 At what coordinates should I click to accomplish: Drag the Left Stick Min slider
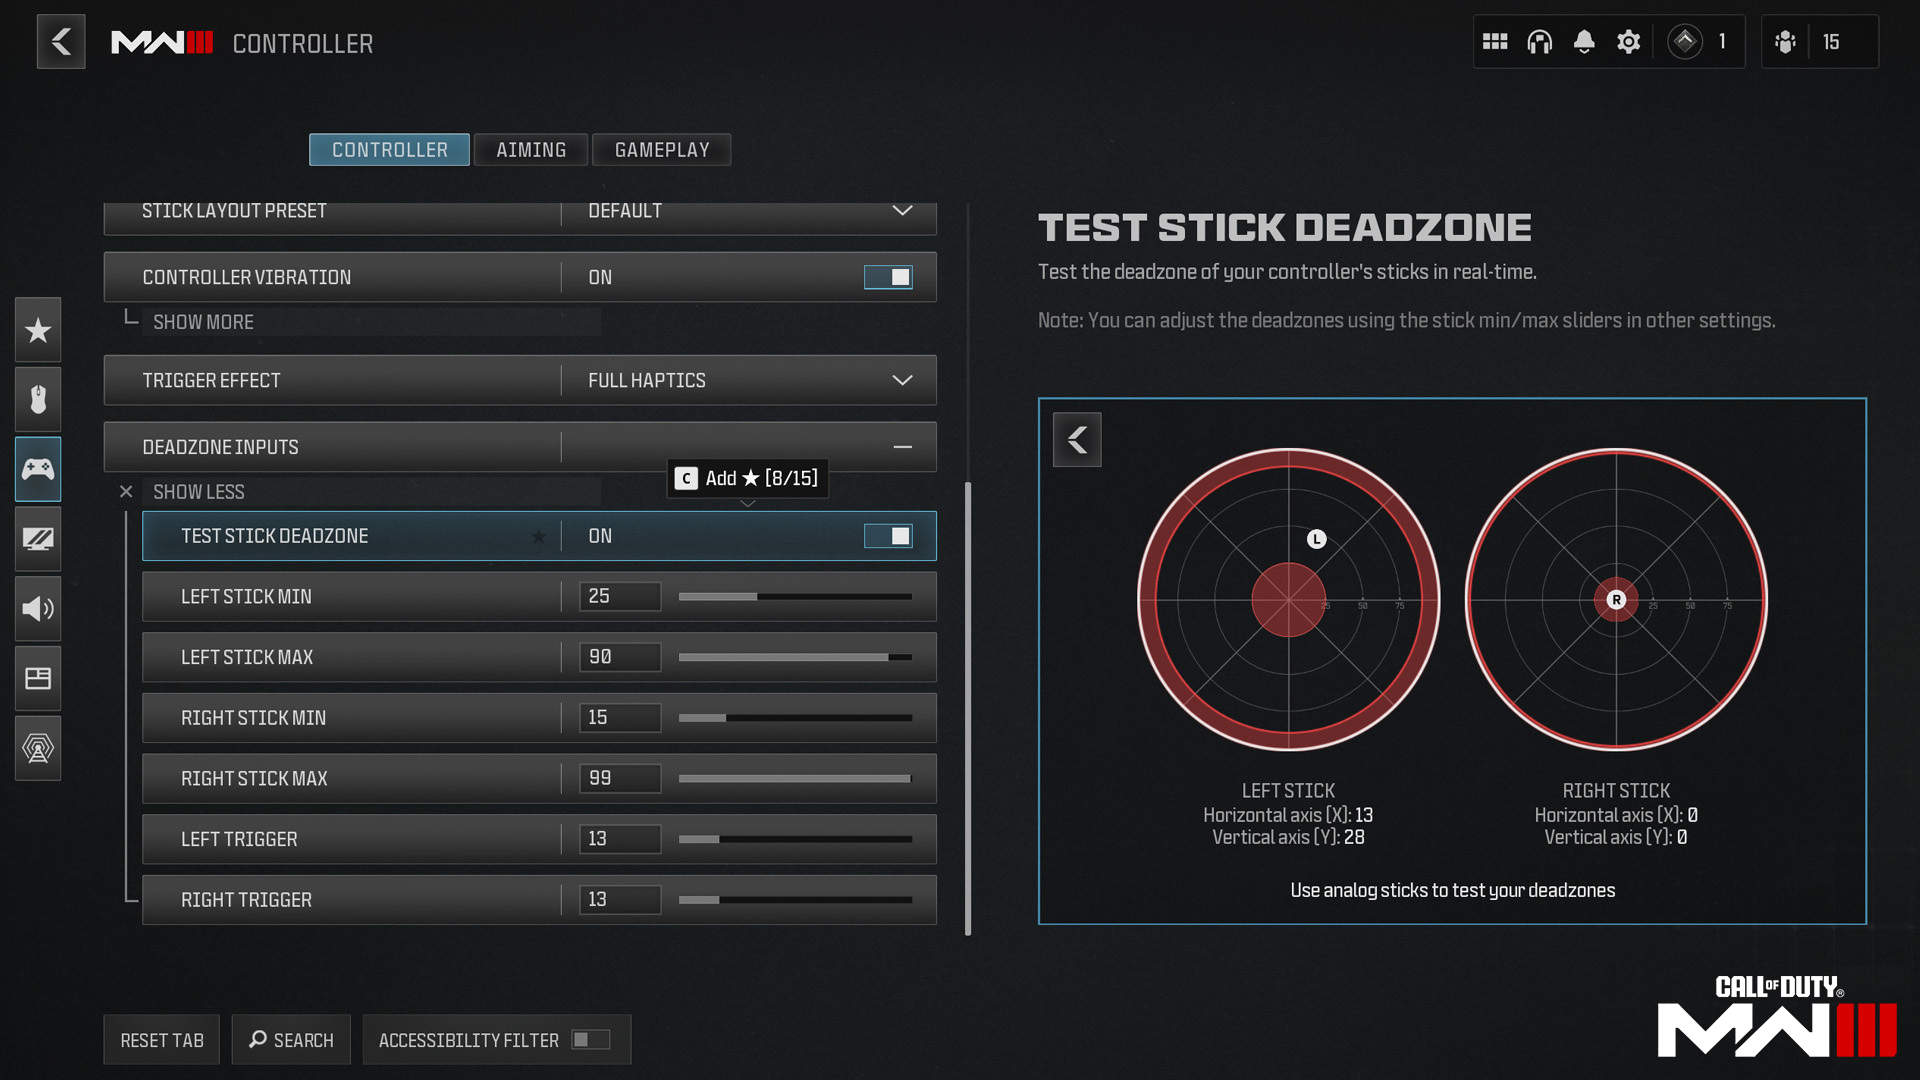pyautogui.click(x=742, y=596)
